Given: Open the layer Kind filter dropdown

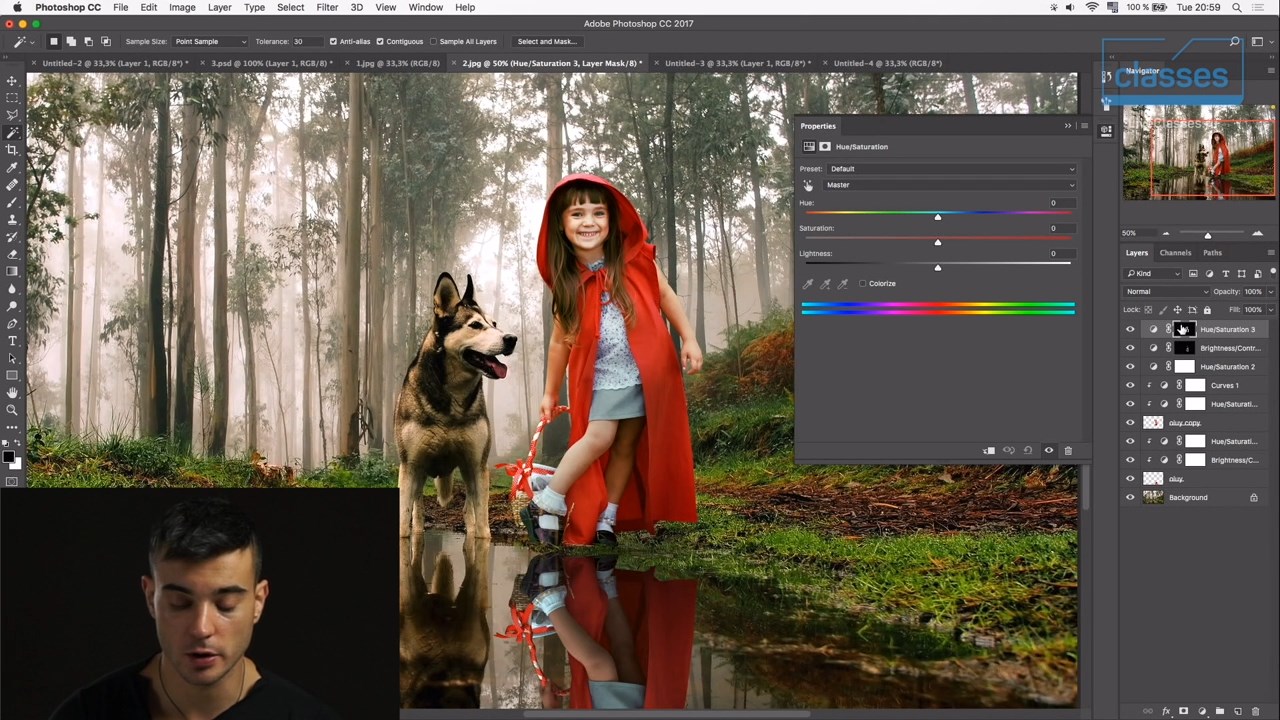Looking at the screenshot, I should tap(1153, 274).
